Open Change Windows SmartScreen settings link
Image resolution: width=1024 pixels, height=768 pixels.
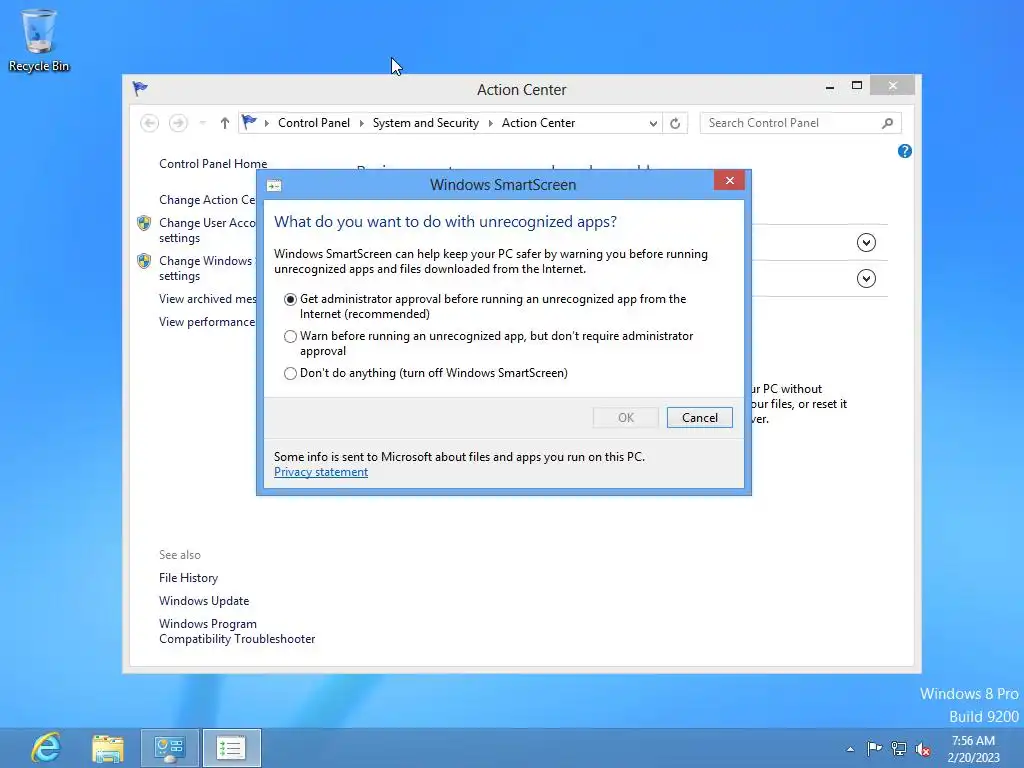[206, 268]
